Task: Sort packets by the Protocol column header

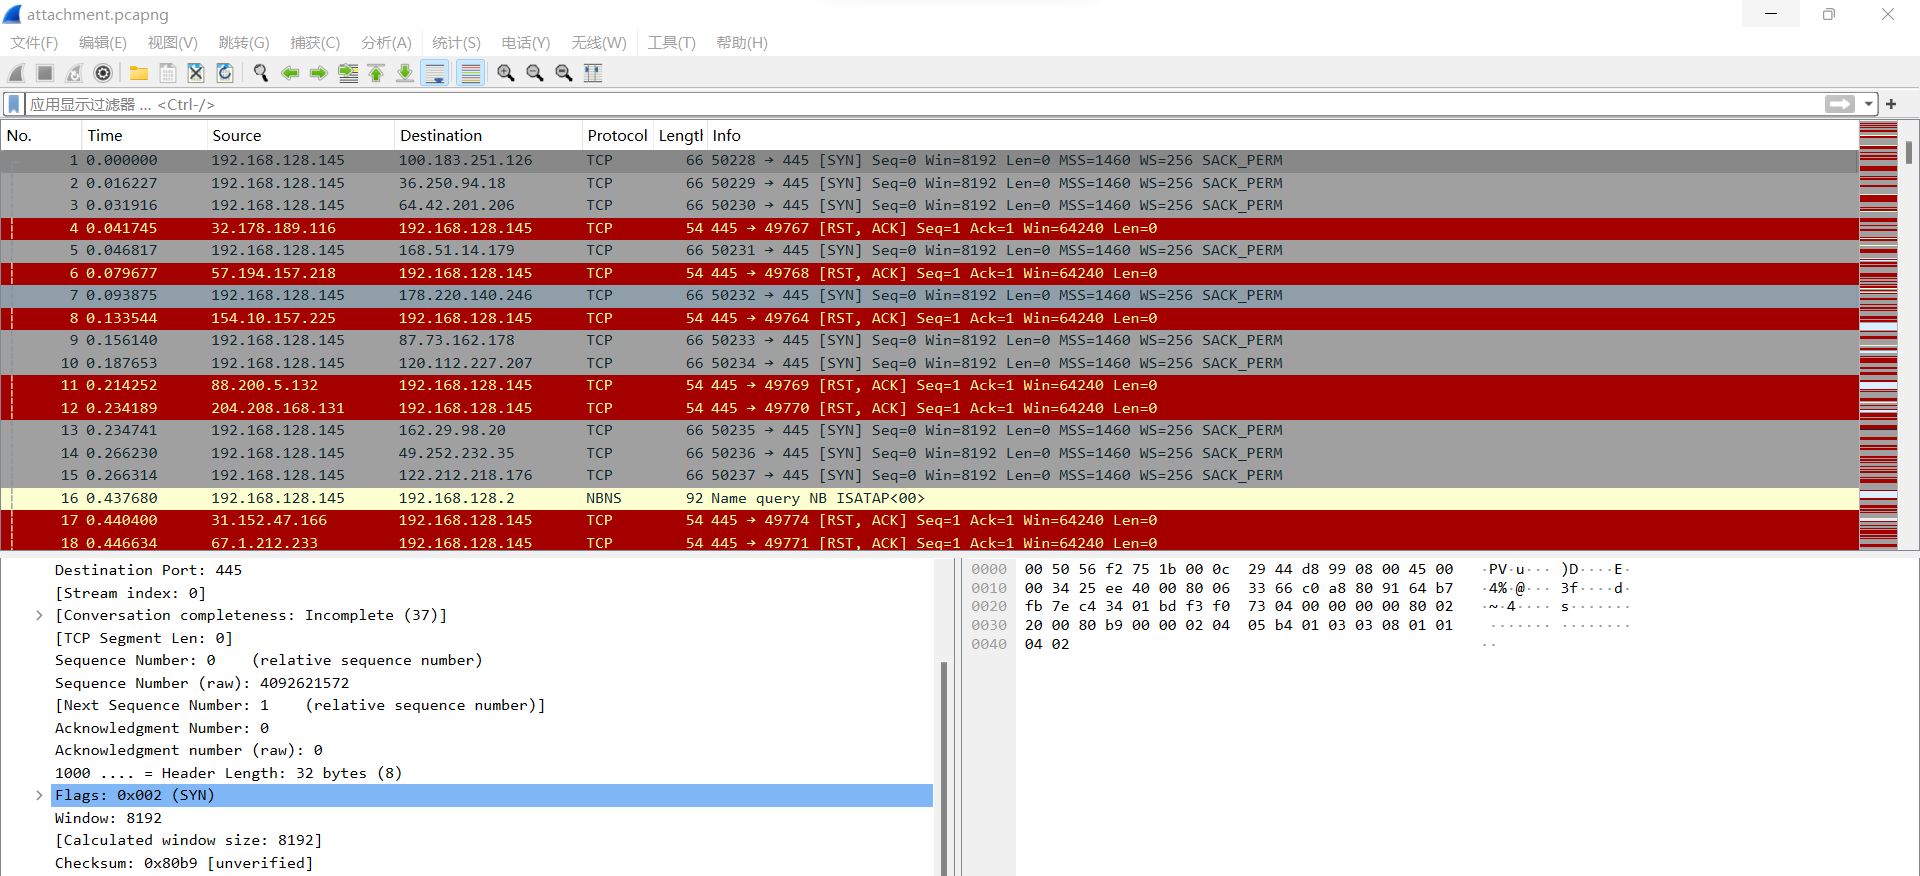Action: (617, 135)
